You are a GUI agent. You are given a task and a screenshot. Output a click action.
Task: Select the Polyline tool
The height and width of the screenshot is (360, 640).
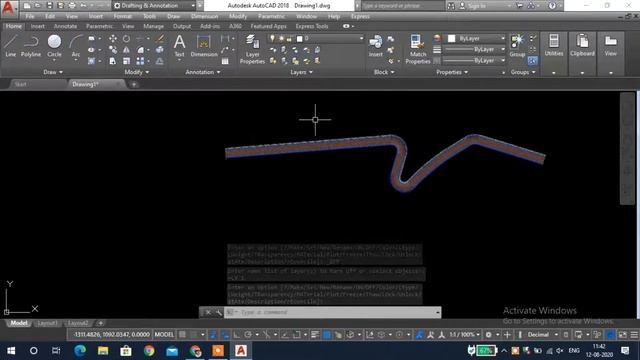tap(31, 46)
